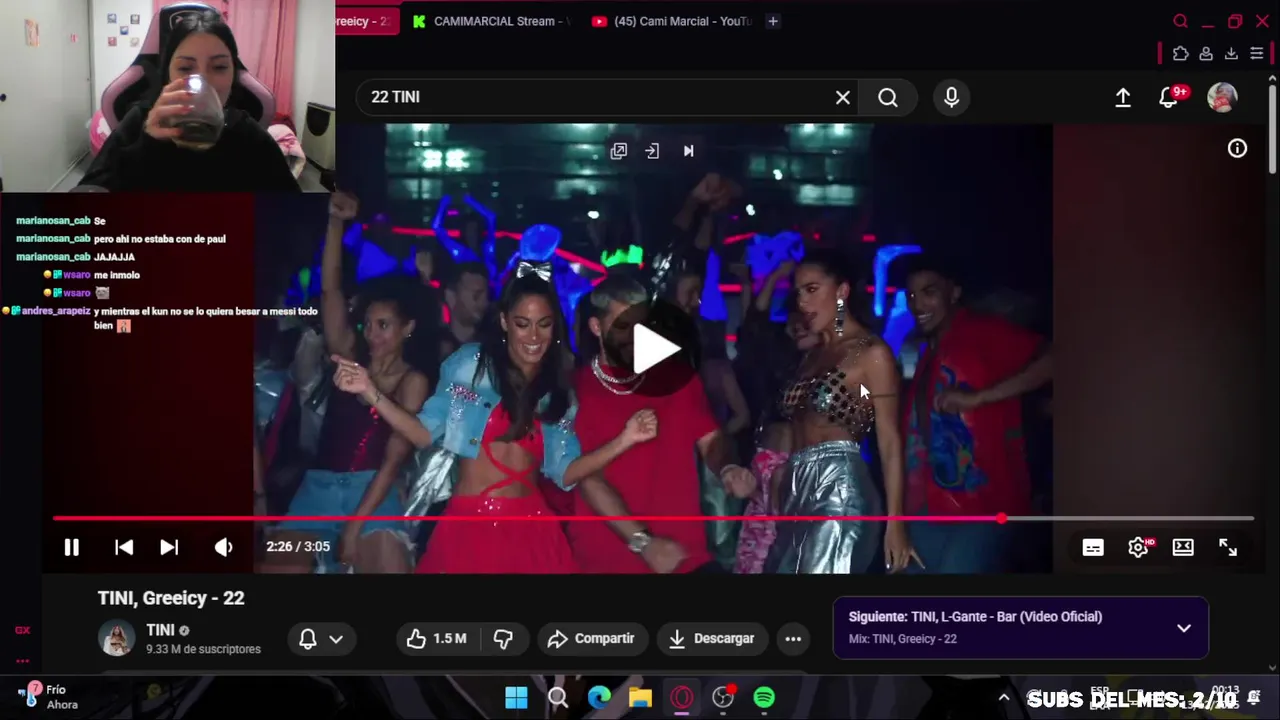
Task: Click the exit-to-side arrow icon above video
Action: click(x=652, y=151)
